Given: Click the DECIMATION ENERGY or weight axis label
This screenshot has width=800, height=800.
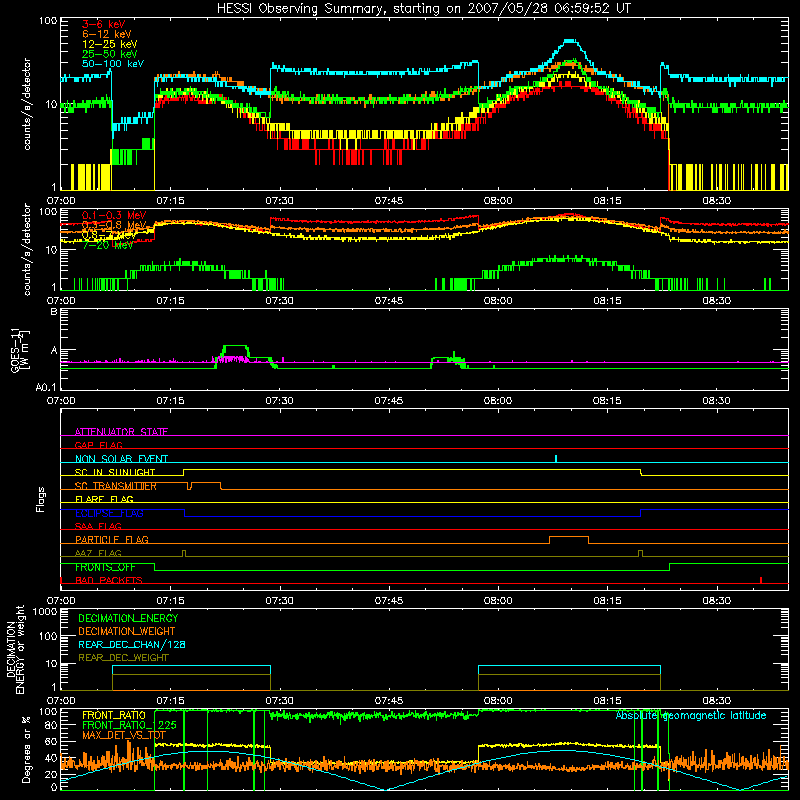Looking at the screenshot, I should pos(15,649).
